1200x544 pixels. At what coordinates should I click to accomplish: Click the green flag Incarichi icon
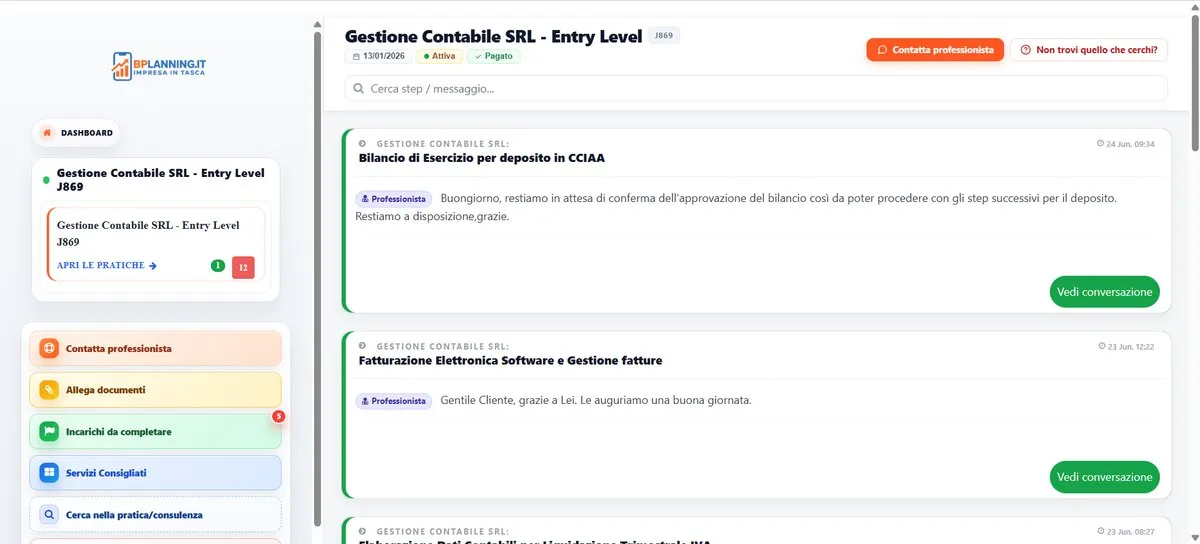(x=49, y=431)
